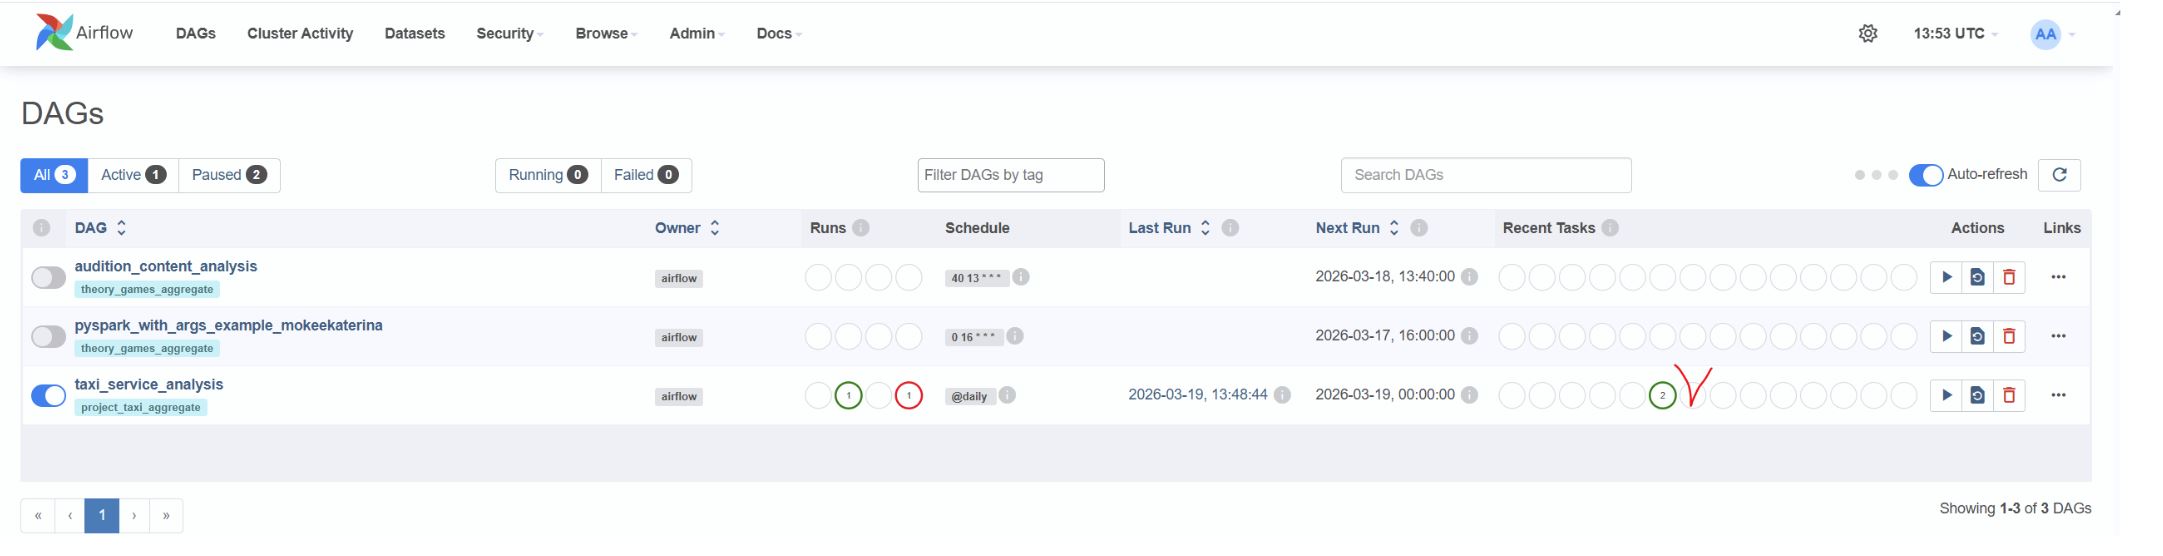
Task: Click the info icon beside @daily schedule
Action: pos(1007,395)
